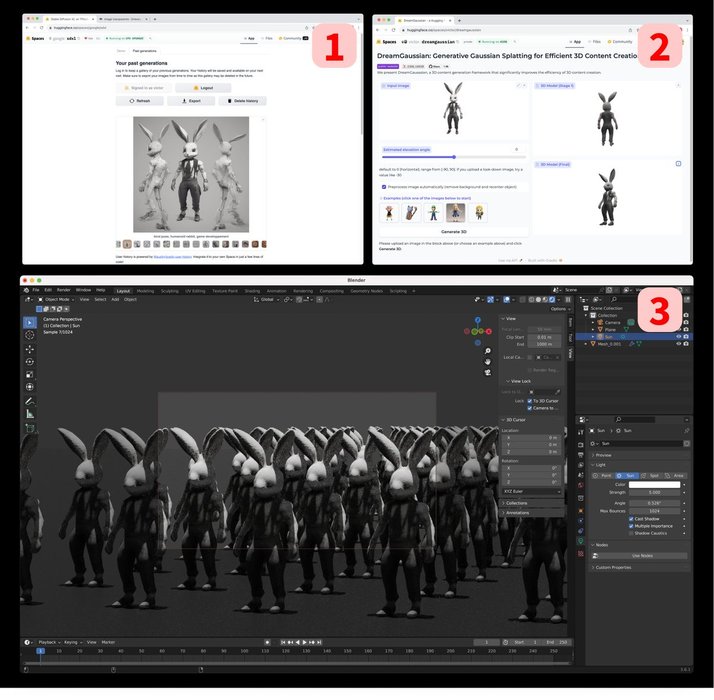The image size is (714, 700).
Task: Click the Delete history button
Action: (x=243, y=101)
